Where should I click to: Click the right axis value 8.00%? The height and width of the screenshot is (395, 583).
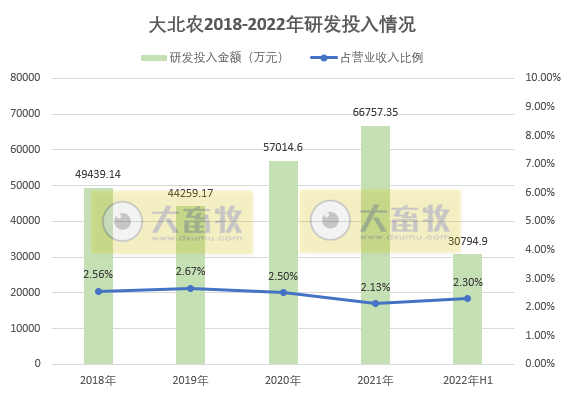click(x=540, y=135)
